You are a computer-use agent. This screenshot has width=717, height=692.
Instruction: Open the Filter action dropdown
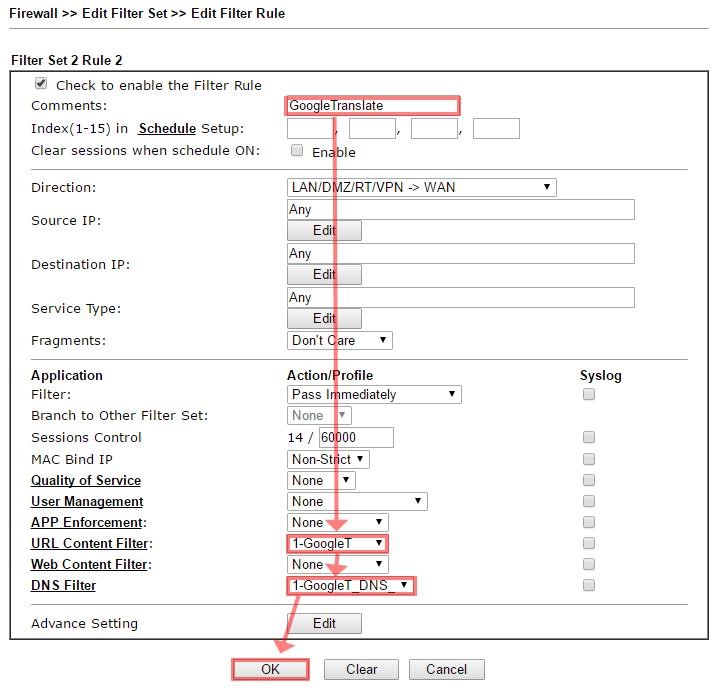[374, 395]
